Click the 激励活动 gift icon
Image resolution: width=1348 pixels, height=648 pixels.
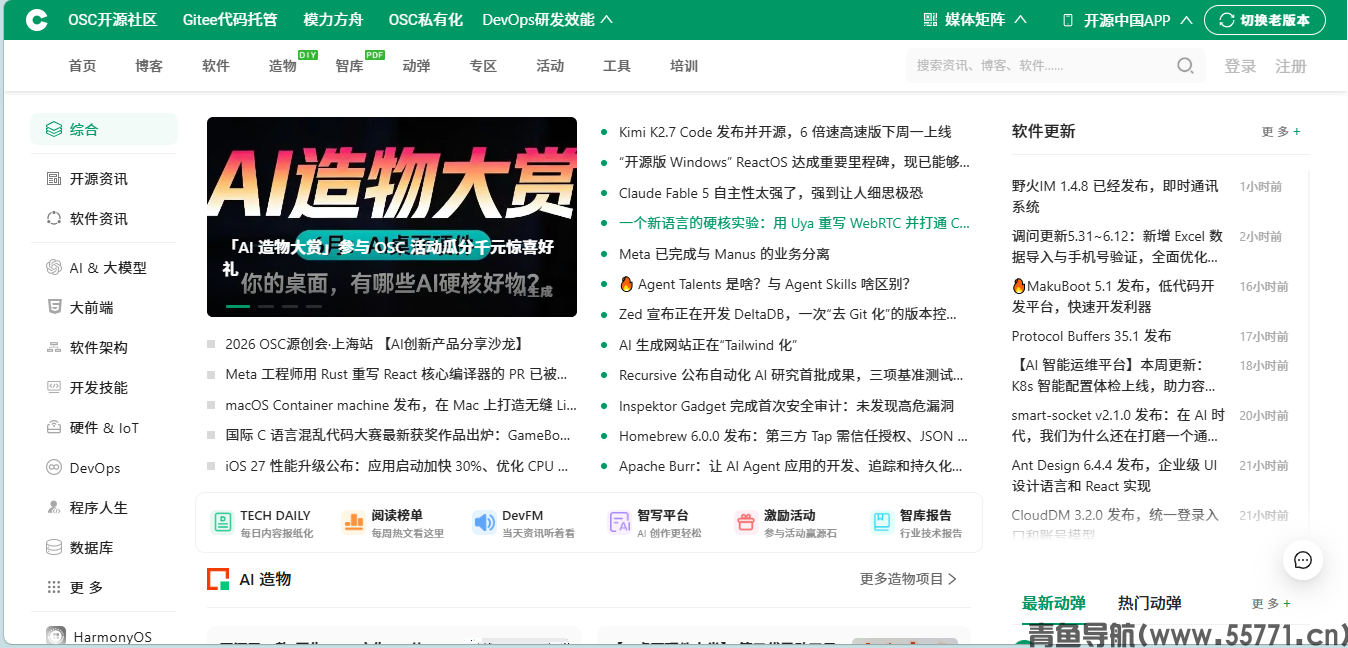point(746,522)
